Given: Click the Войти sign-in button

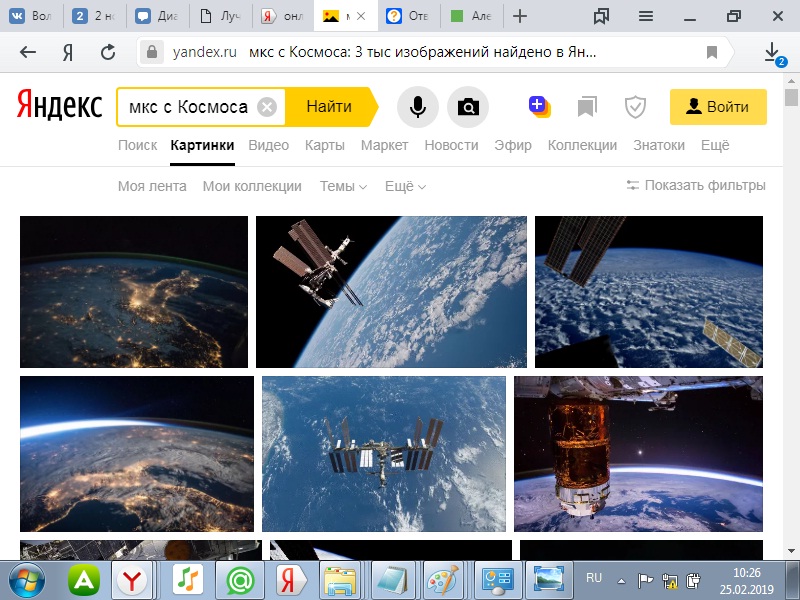Looking at the screenshot, I should 718,107.
